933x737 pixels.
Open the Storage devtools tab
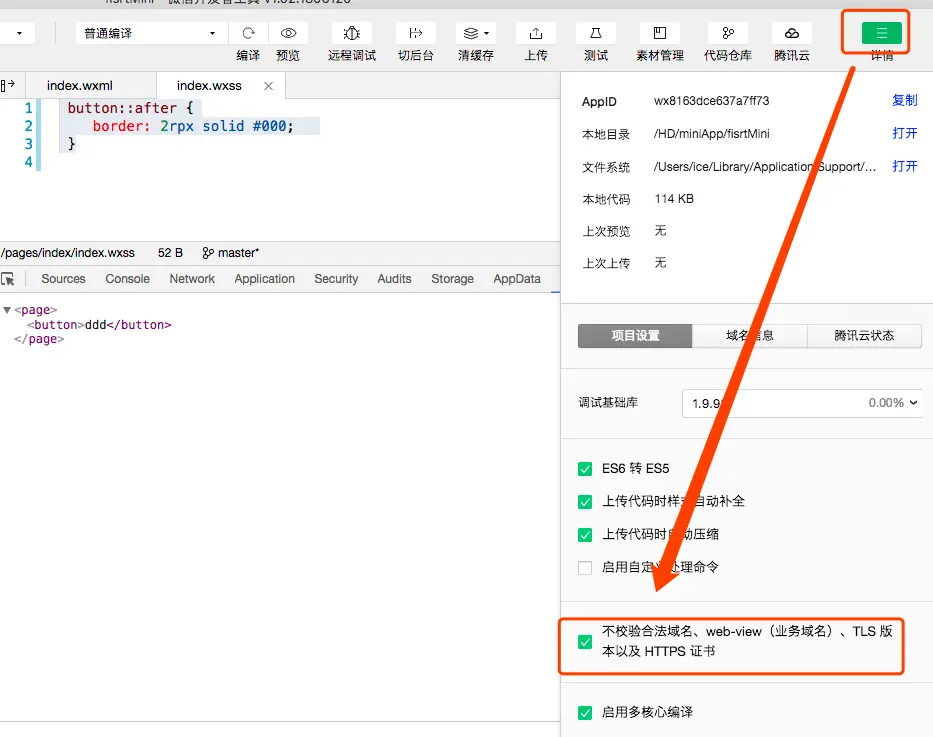click(x=452, y=279)
